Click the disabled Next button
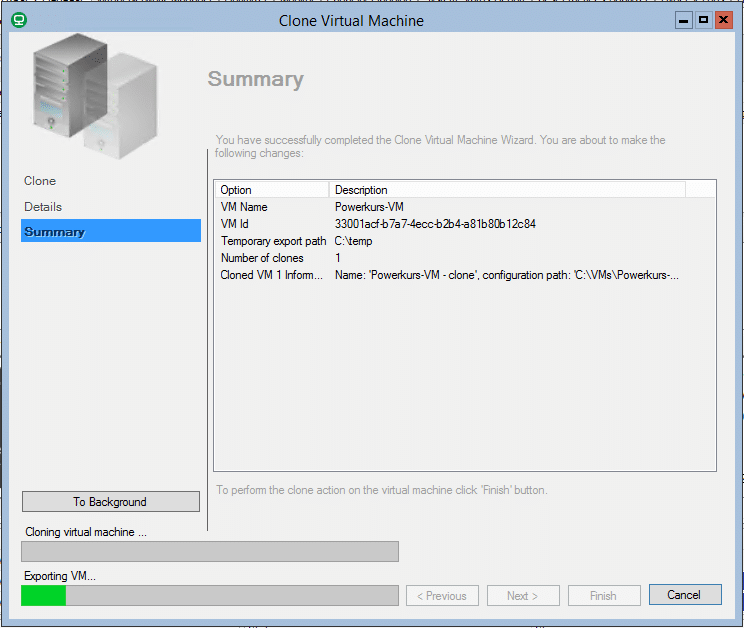 coord(523,595)
